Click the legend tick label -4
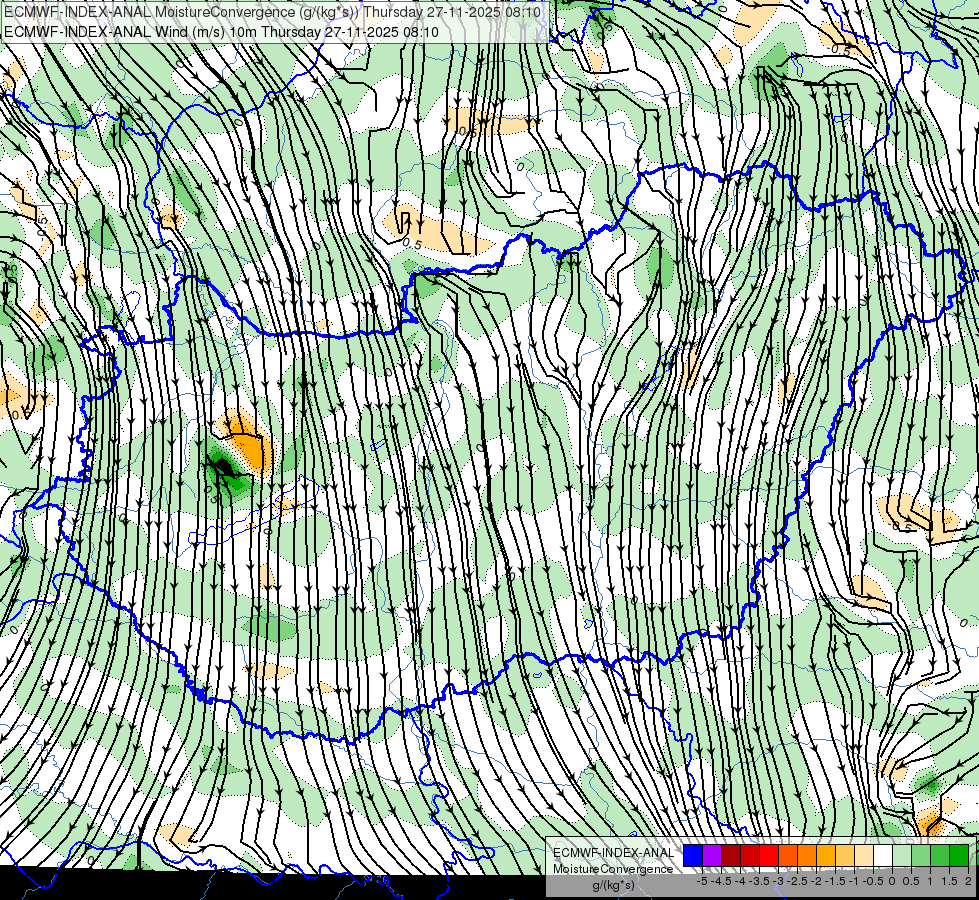The width and height of the screenshot is (979, 900). tap(740, 881)
